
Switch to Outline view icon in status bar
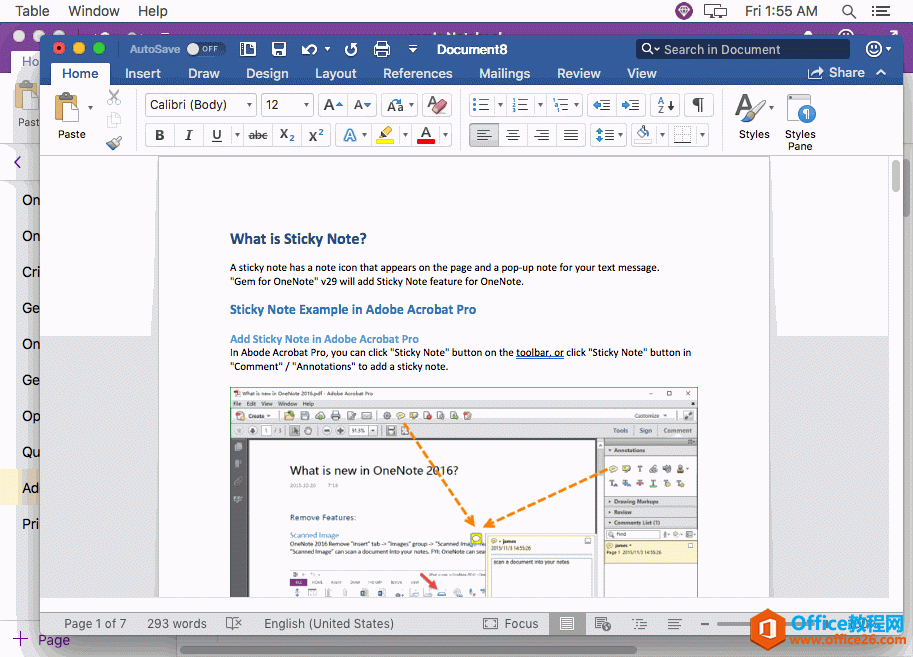click(x=640, y=624)
